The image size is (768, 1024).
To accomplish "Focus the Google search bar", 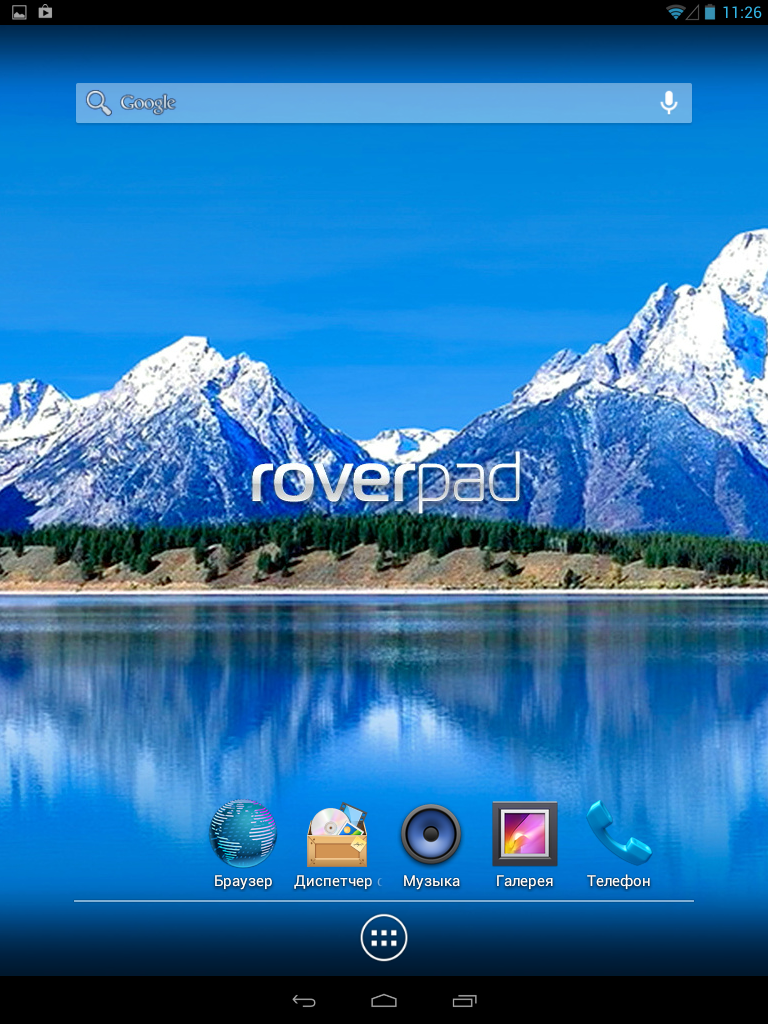I will [x=384, y=103].
